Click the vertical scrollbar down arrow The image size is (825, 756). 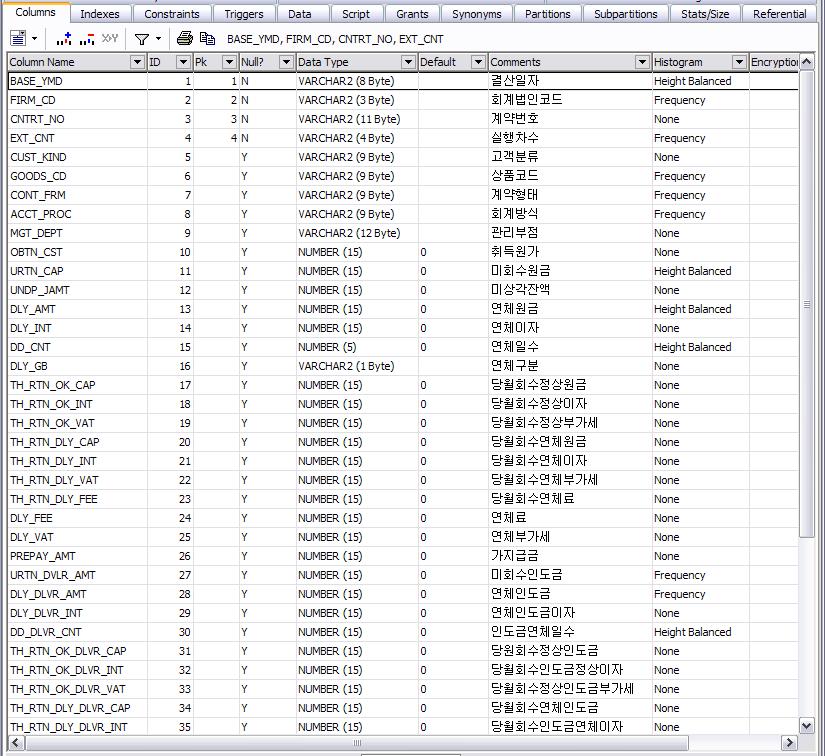click(807, 725)
